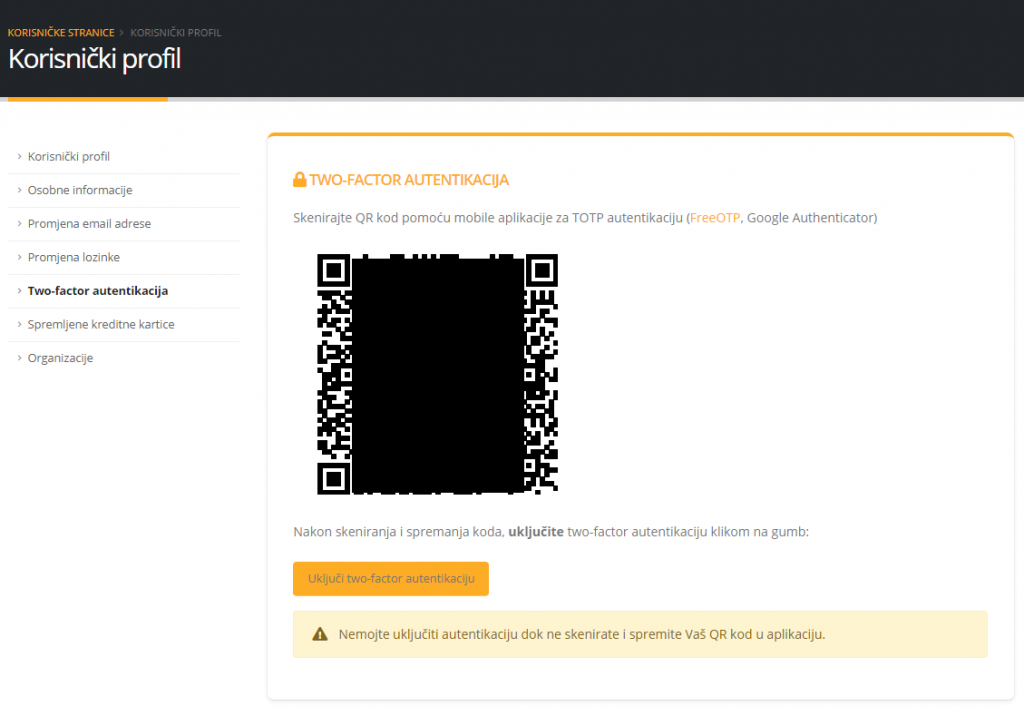Image resolution: width=1024 pixels, height=716 pixels.
Task: Click the warning triangle icon in the yellow alert
Action: [x=320, y=634]
